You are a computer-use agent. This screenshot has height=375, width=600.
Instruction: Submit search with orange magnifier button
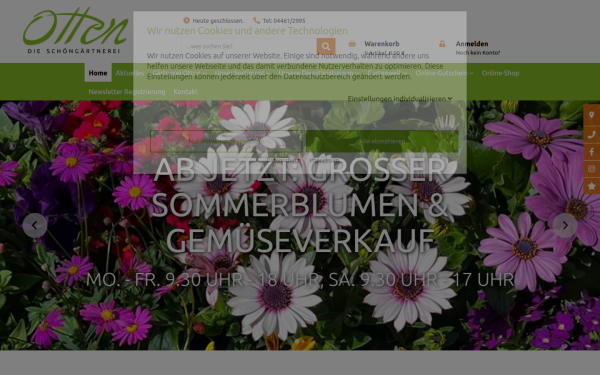(x=326, y=46)
